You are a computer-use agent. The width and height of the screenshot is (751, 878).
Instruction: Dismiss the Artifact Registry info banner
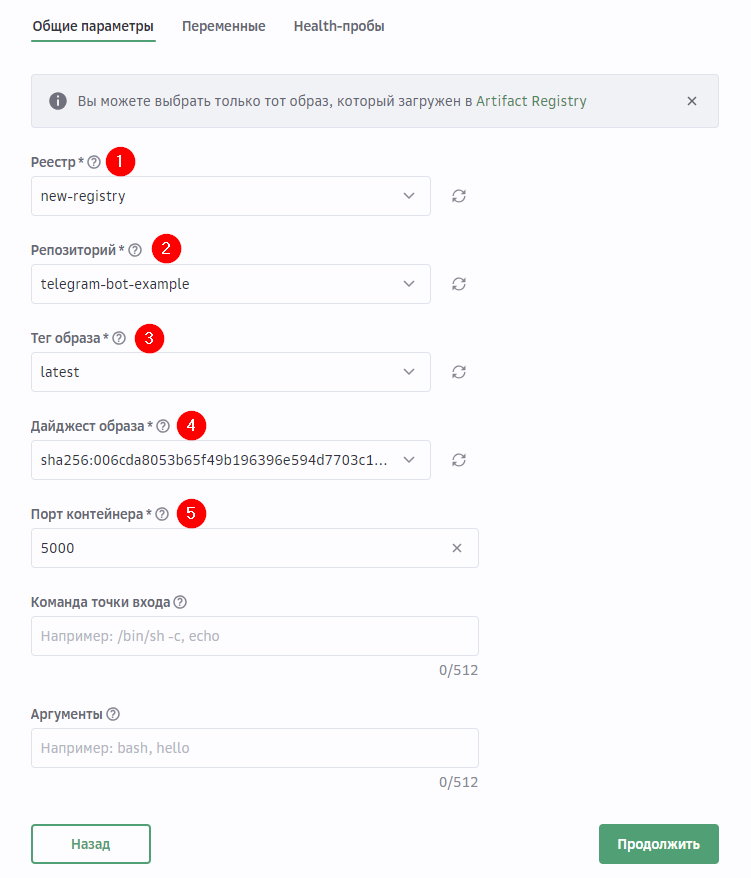click(x=691, y=101)
